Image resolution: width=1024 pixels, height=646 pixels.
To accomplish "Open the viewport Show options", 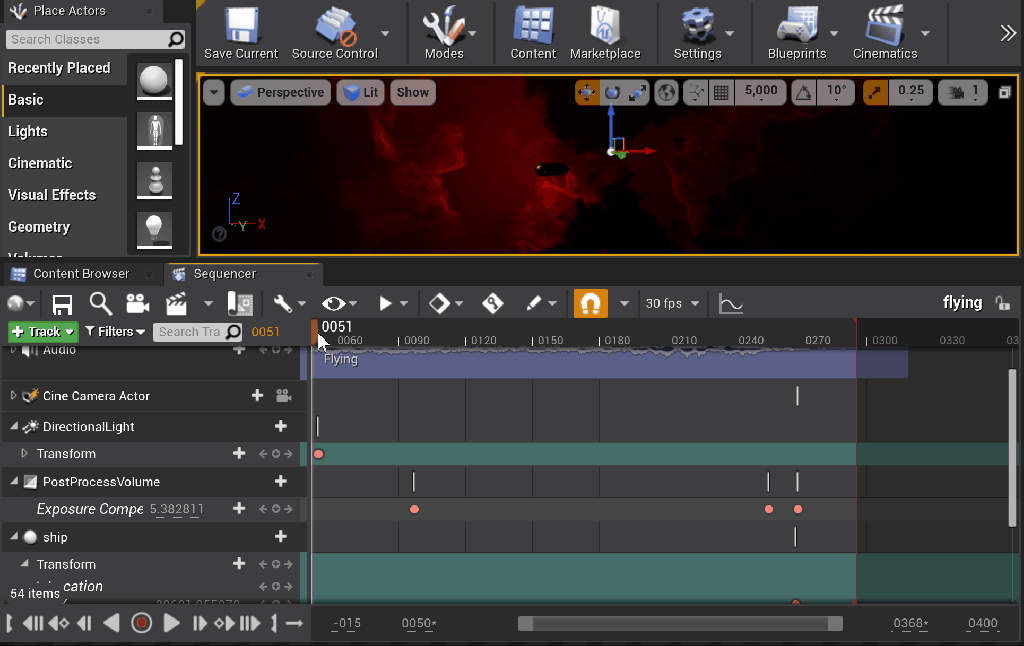I will 412,93.
